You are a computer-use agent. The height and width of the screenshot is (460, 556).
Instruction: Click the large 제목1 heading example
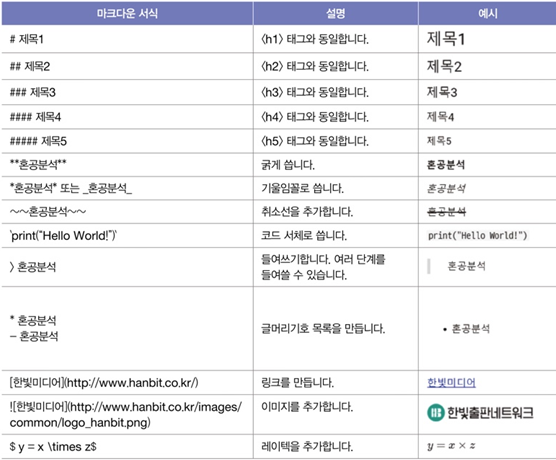pos(446,39)
